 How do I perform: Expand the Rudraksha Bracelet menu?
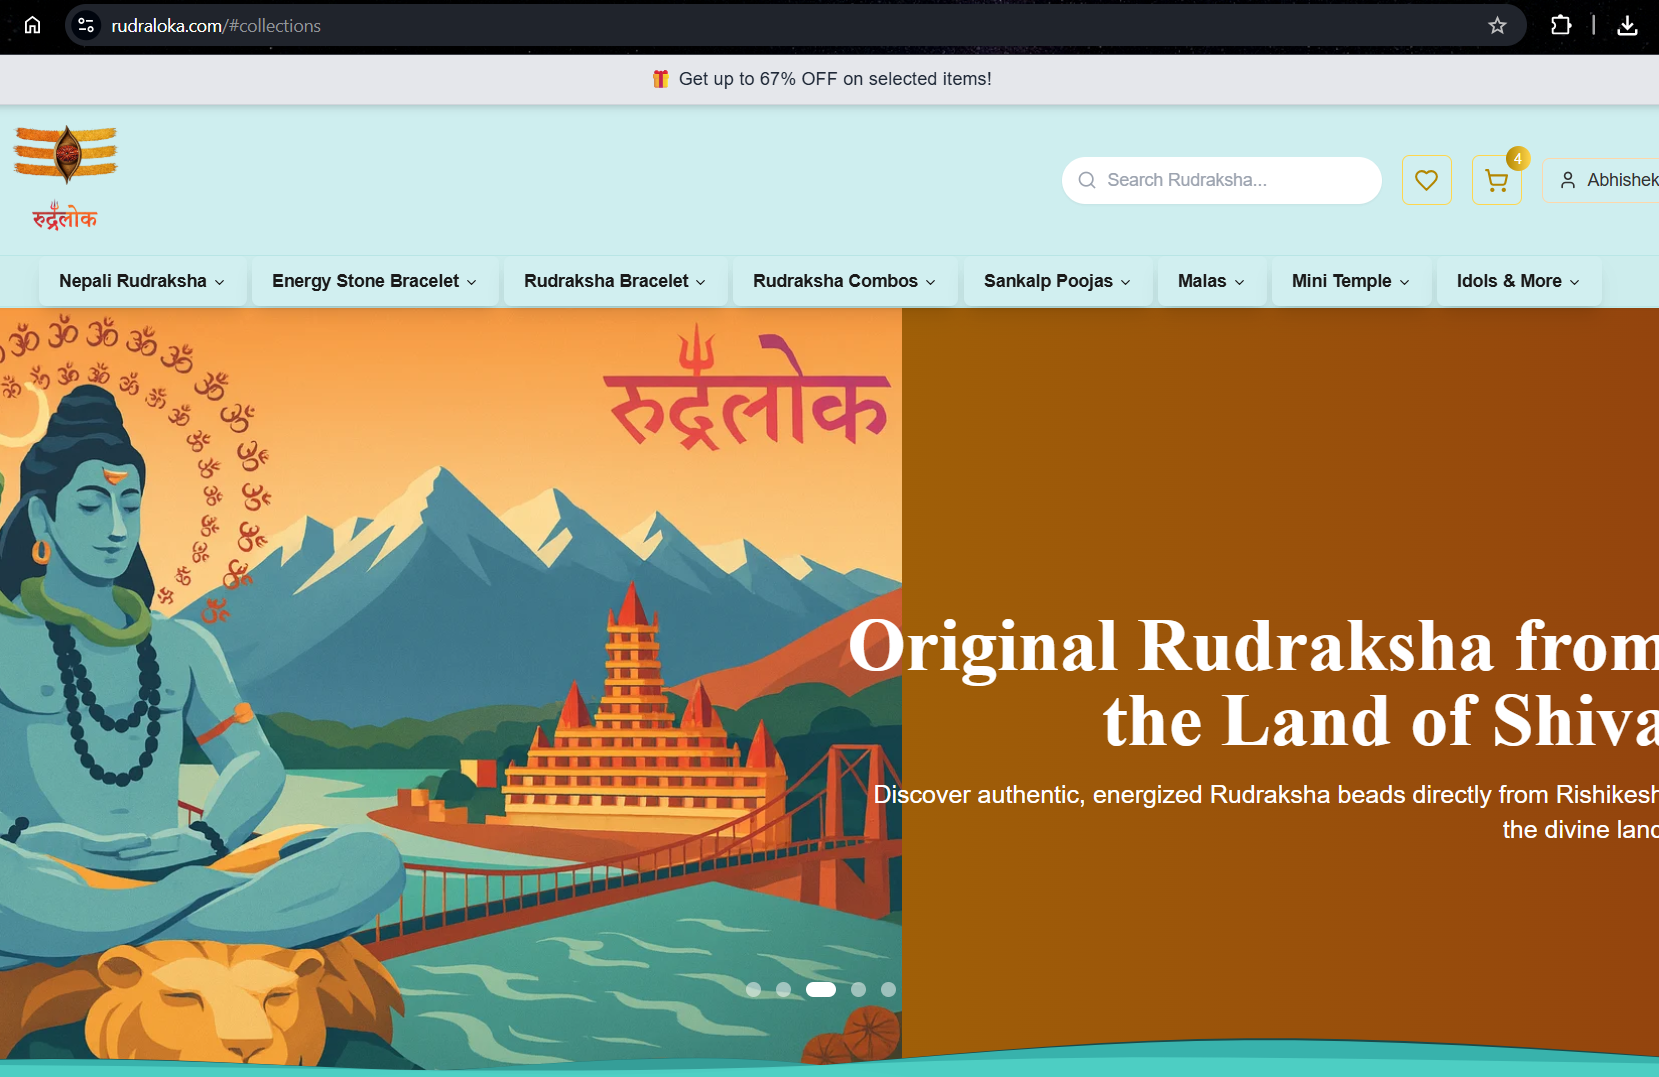tap(615, 281)
